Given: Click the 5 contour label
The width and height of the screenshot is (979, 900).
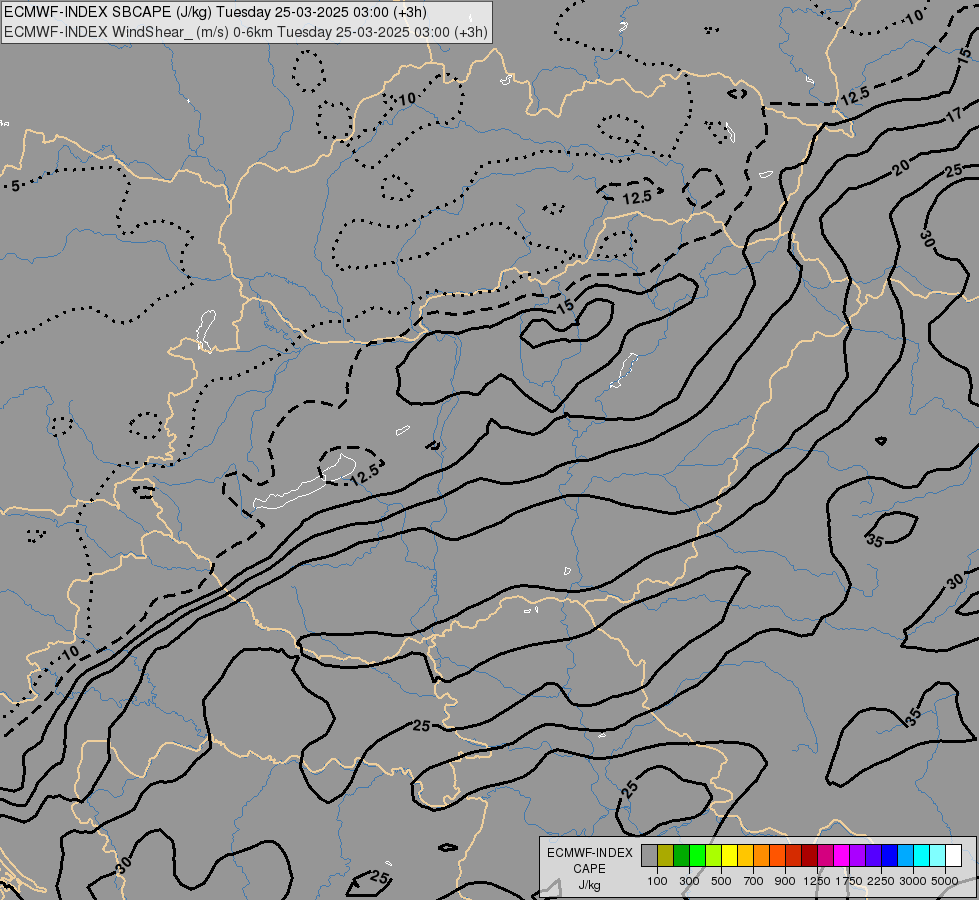Looking at the screenshot, I should point(16,185).
